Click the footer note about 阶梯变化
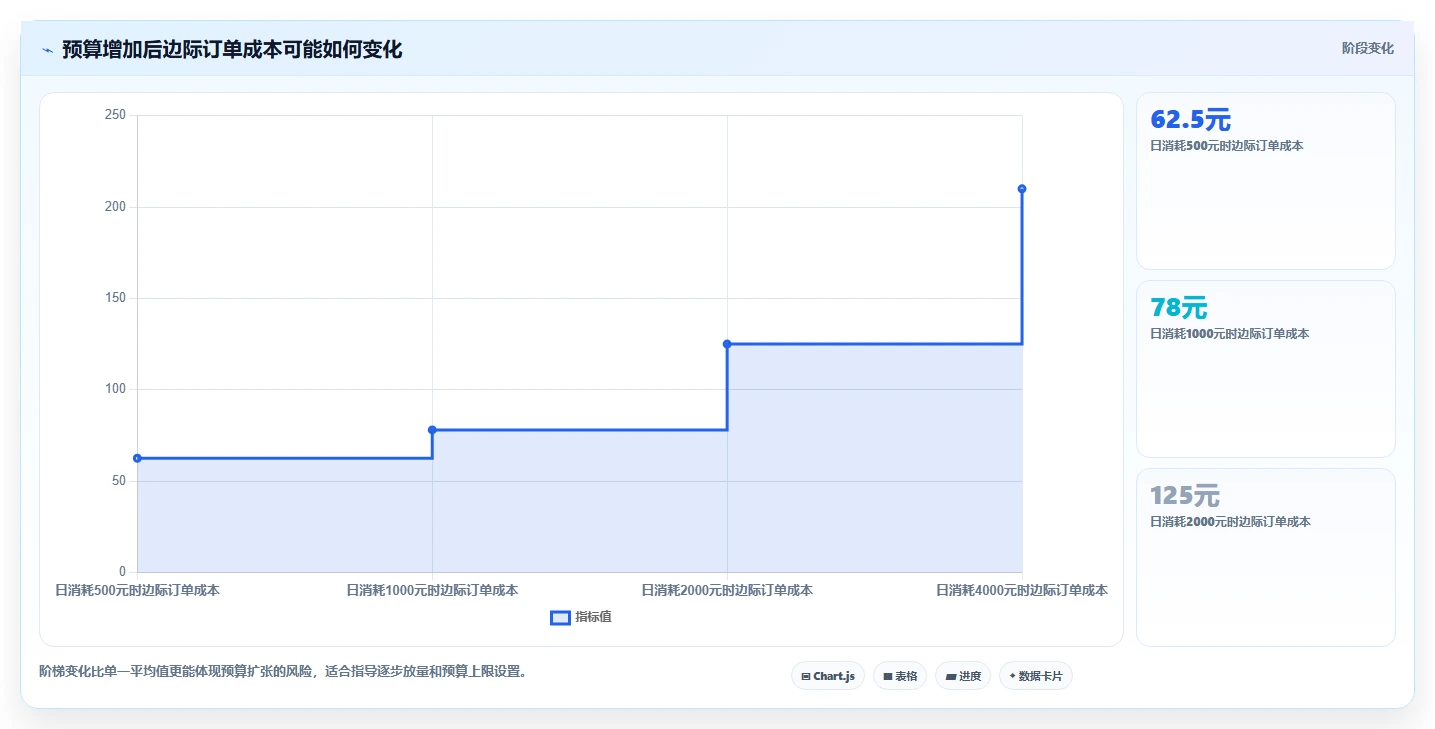The height and width of the screenshot is (729, 1435). [x=283, y=671]
